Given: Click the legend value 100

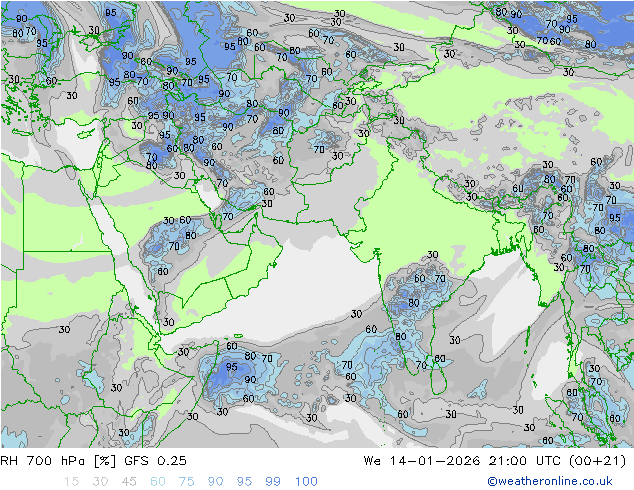Looking at the screenshot, I should click(x=306, y=481).
